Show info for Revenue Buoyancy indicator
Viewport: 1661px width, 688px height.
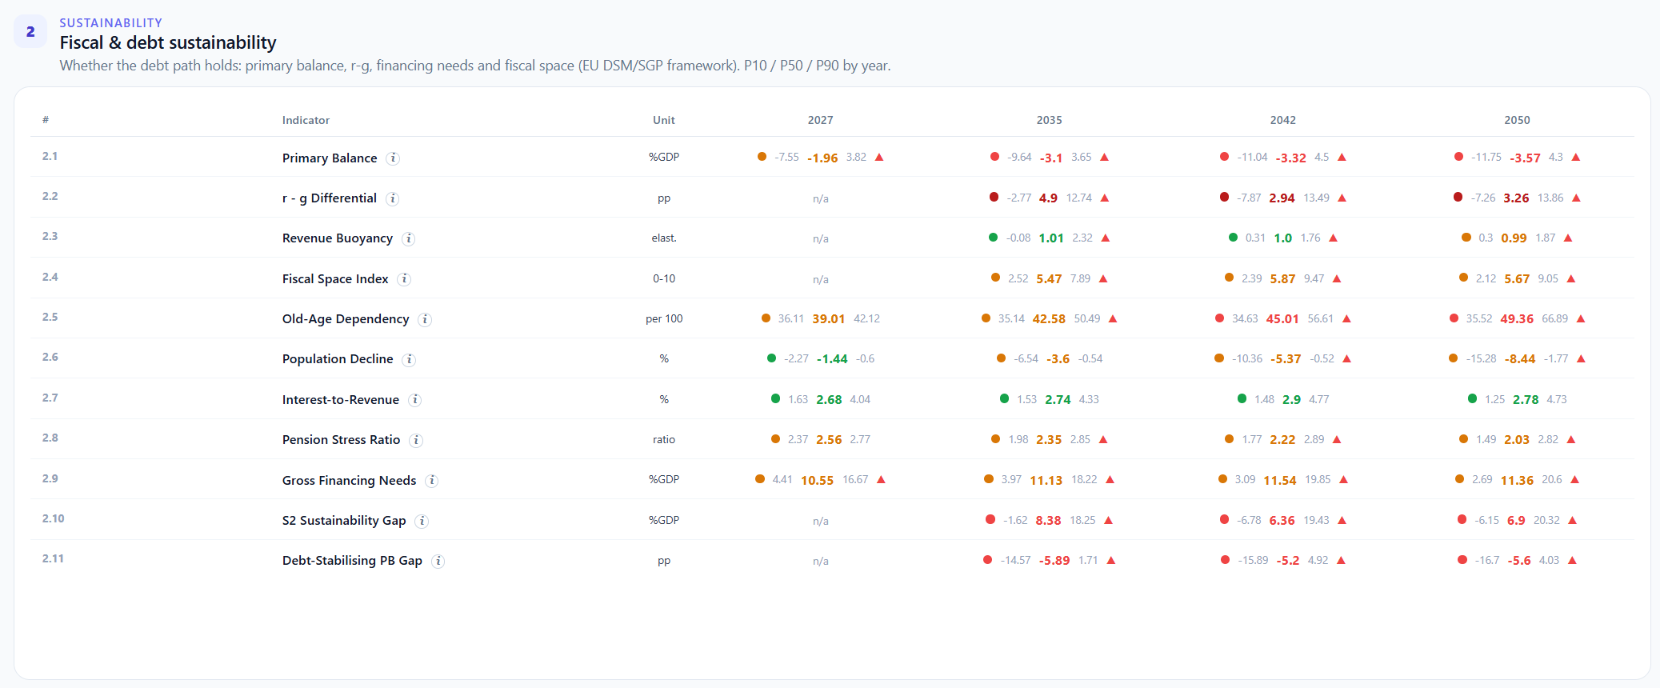(x=409, y=239)
